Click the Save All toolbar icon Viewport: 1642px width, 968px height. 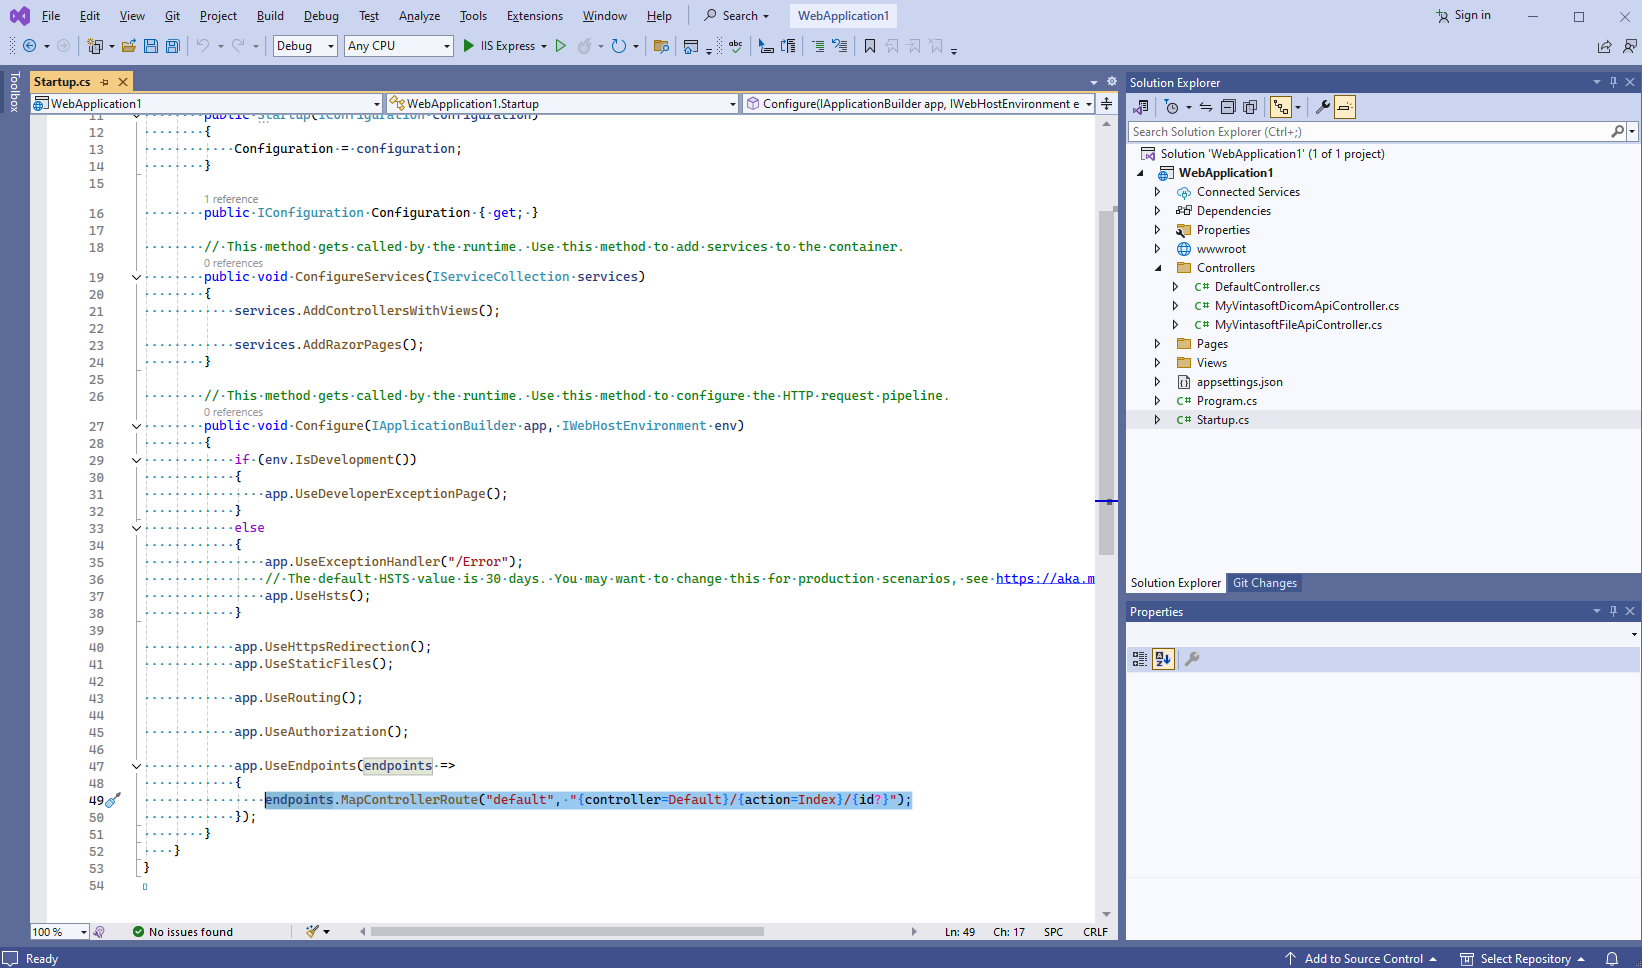pyautogui.click(x=173, y=46)
